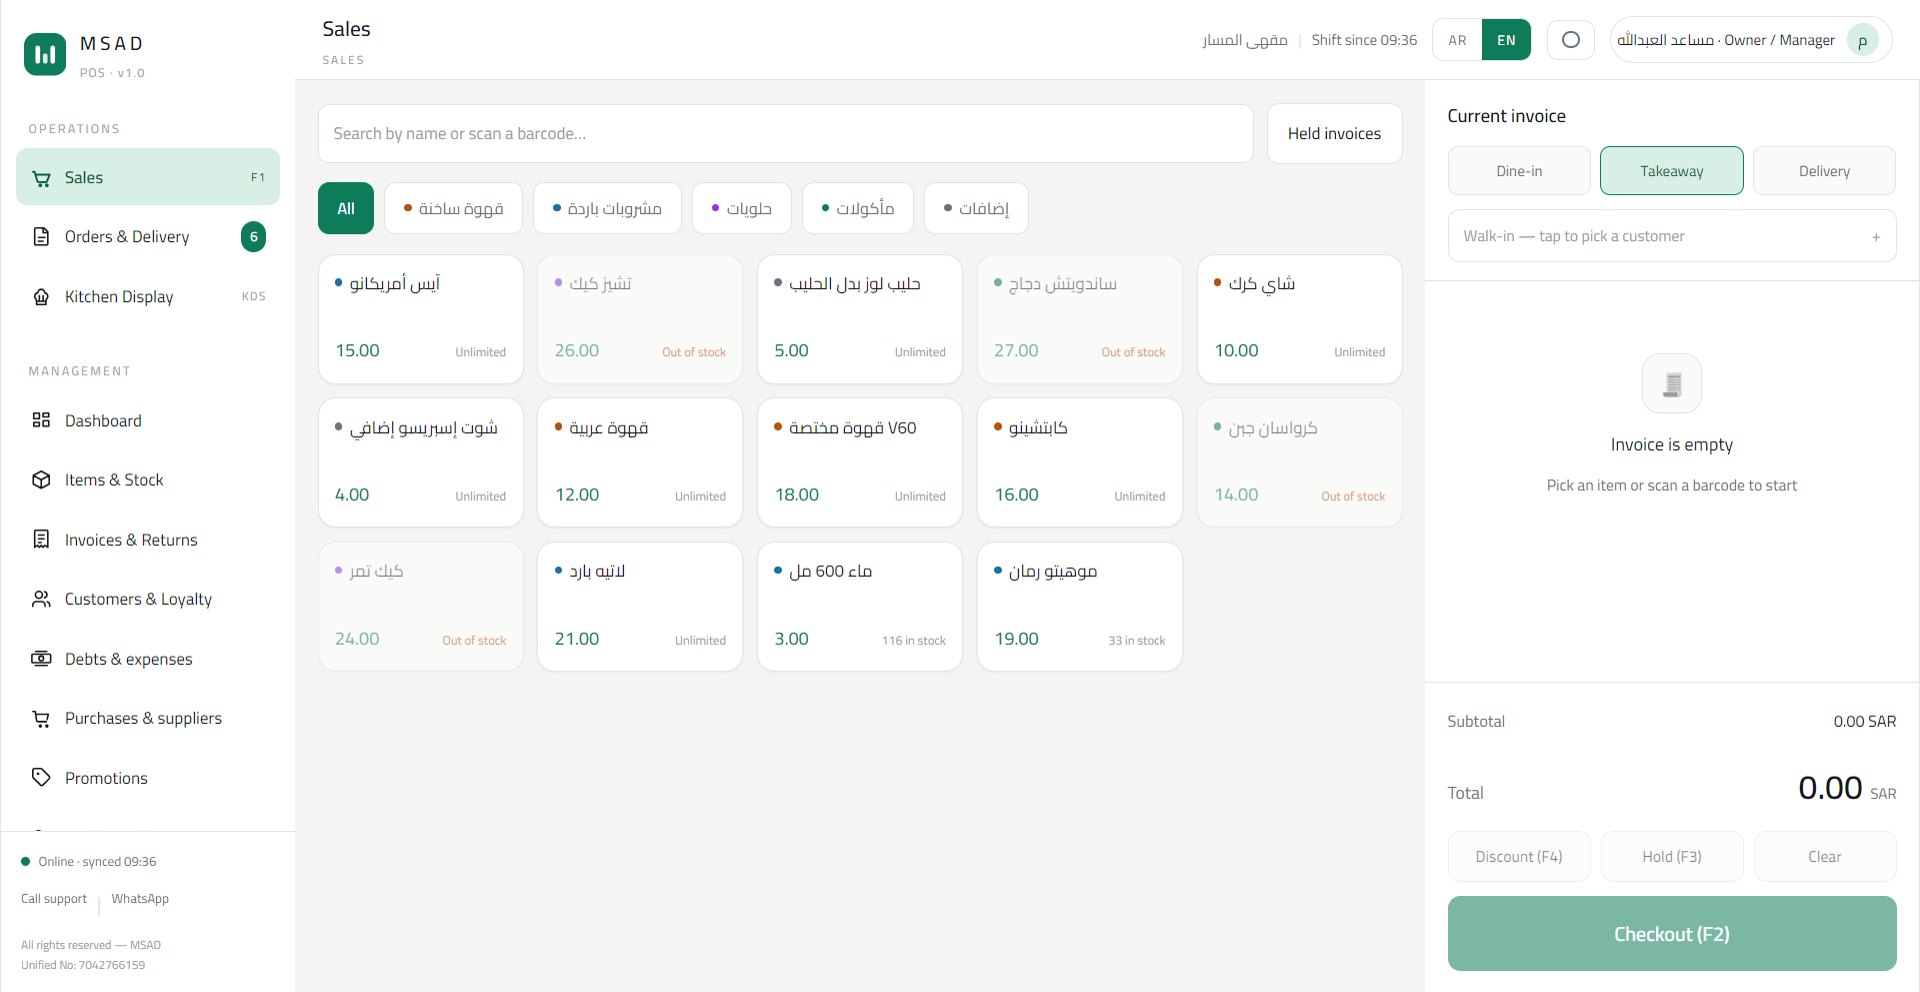Click the Debts & expenses cash icon
Viewport: 1920px width, 992px height.
pyautogui.click(x=41, y=659)
